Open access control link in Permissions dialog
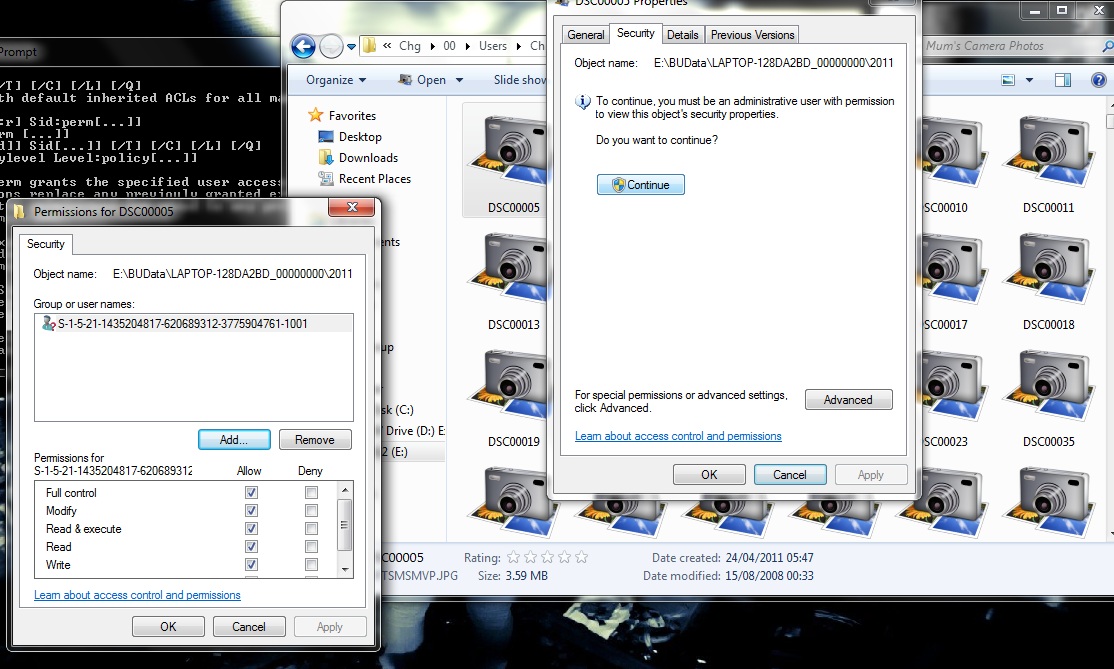The width and height of the screenshot is (1114, 669). coord(137,595)
